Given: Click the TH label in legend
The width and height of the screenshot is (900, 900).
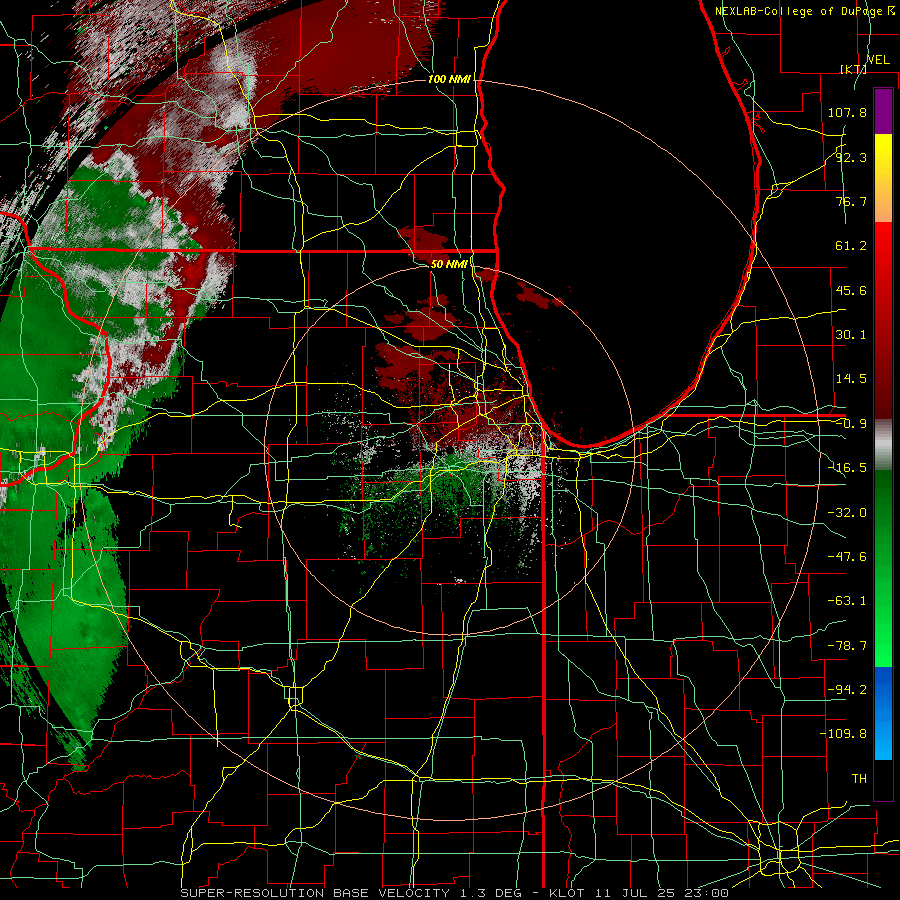Looking at the screenshot, I should [x=859, y=778].
